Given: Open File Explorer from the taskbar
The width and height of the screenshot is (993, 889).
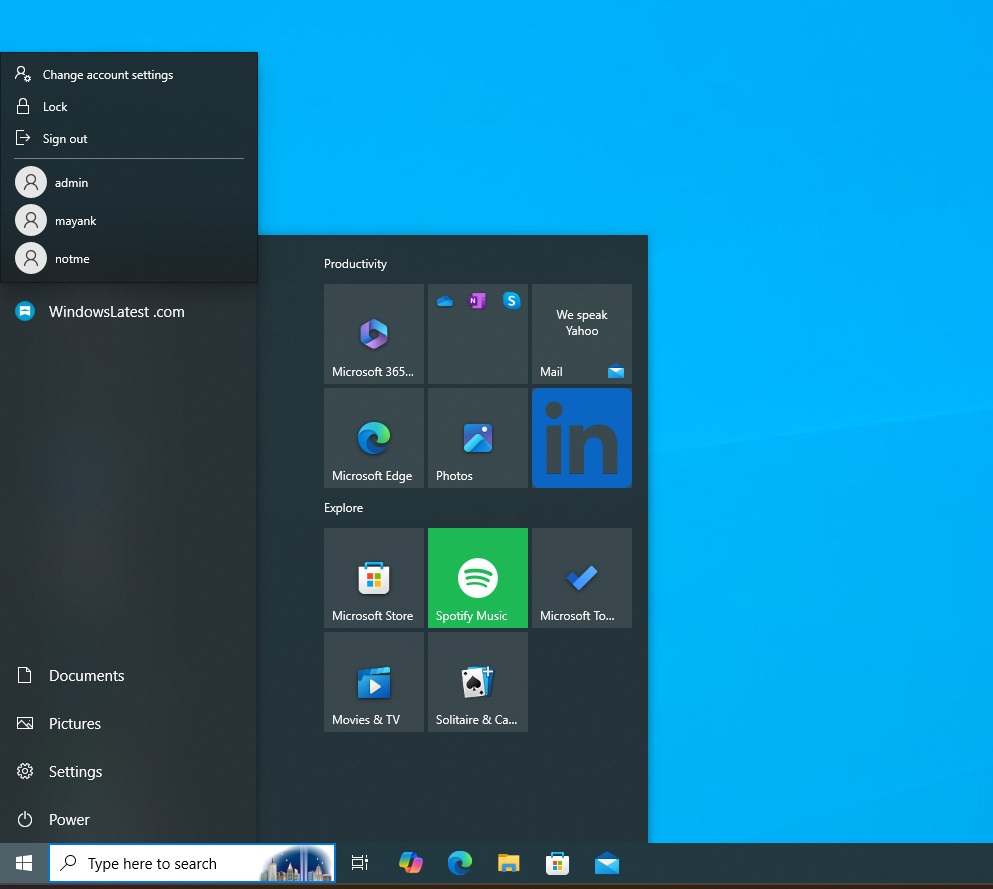Looking at the screenshot, I should [509, 864].
